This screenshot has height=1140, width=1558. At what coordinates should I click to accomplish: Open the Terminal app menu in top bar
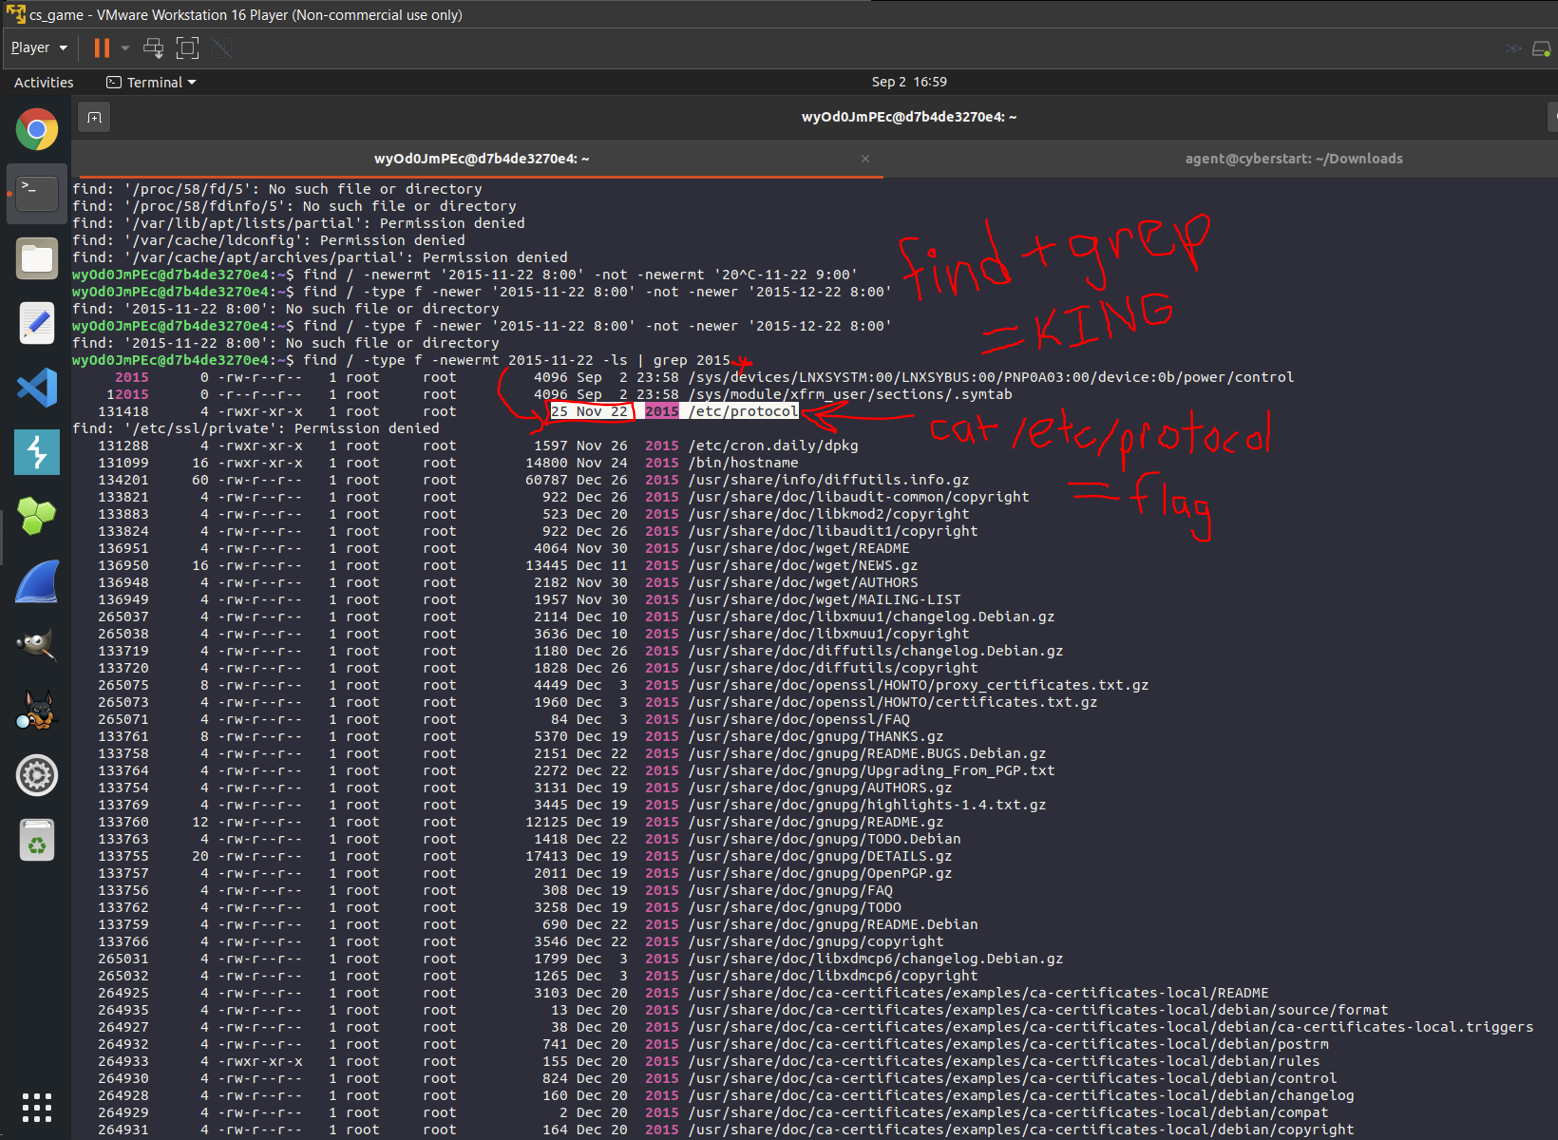pyautogui.click(x=152, y=82)
